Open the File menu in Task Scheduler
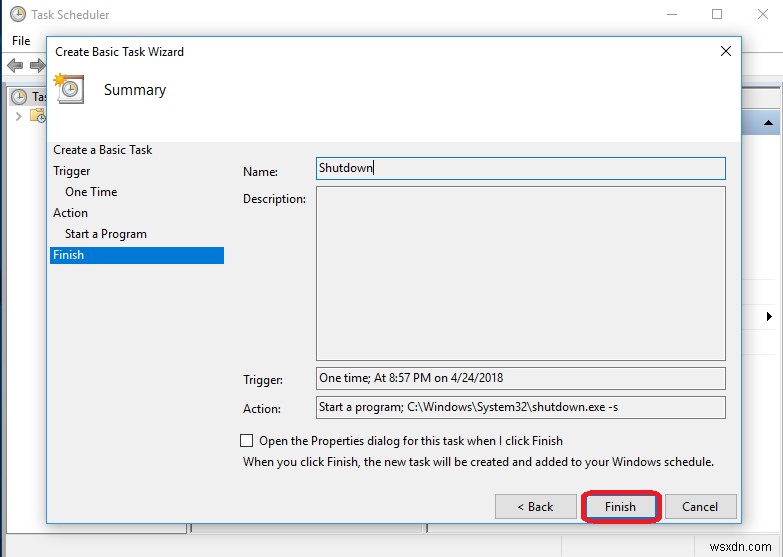This screenshot has height=557, width=783. point(21,40)
